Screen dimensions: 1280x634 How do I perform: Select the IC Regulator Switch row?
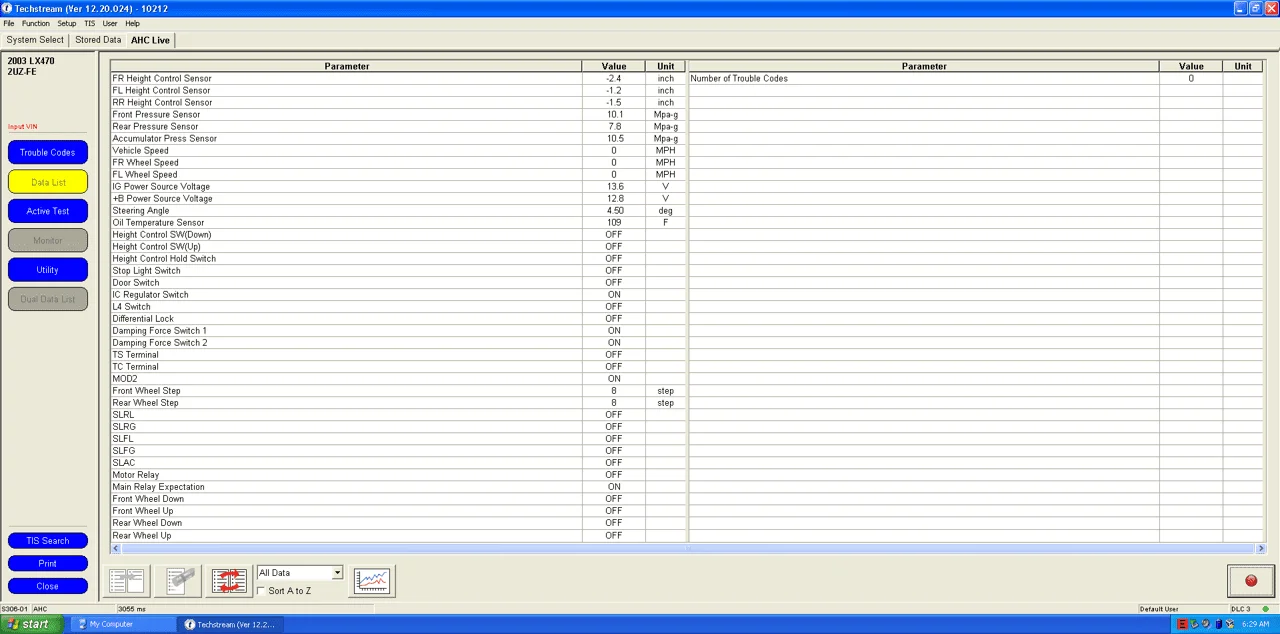click(398, 294)
